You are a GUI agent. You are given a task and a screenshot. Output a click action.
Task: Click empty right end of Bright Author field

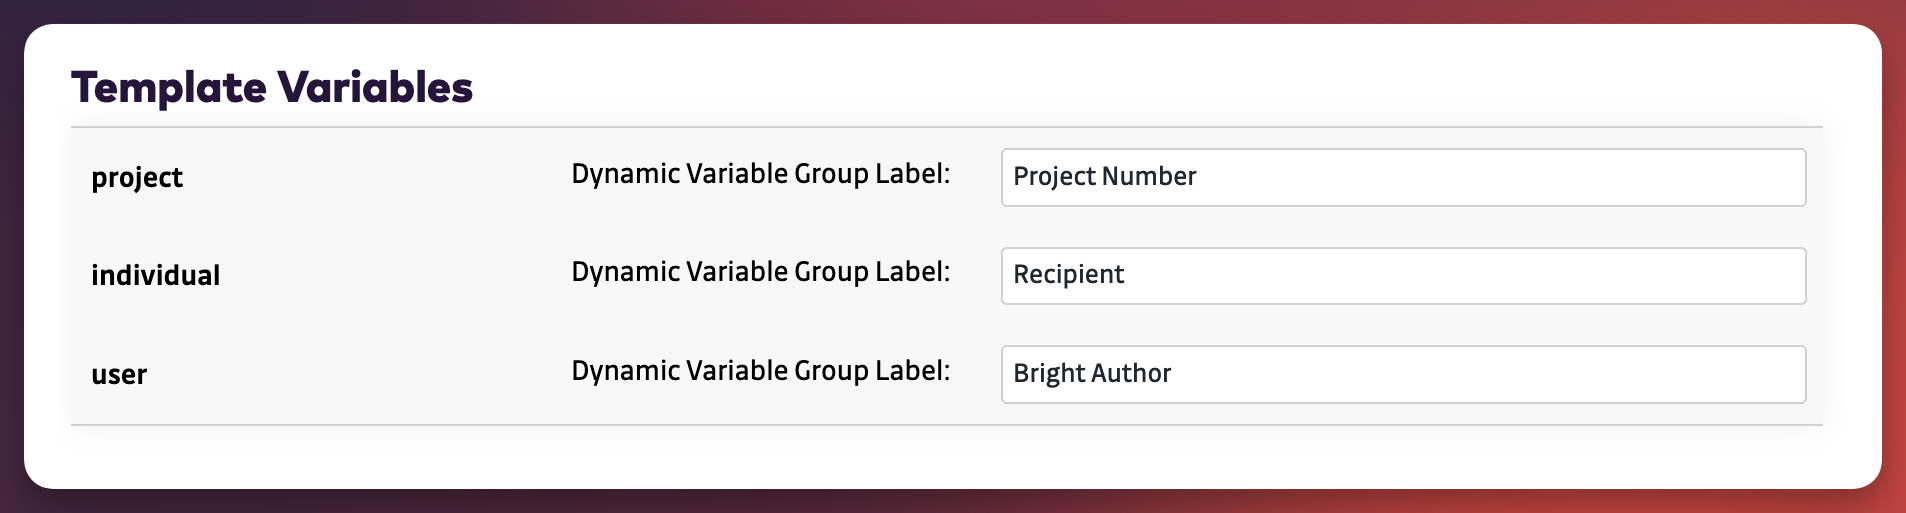coord(1700,374)
